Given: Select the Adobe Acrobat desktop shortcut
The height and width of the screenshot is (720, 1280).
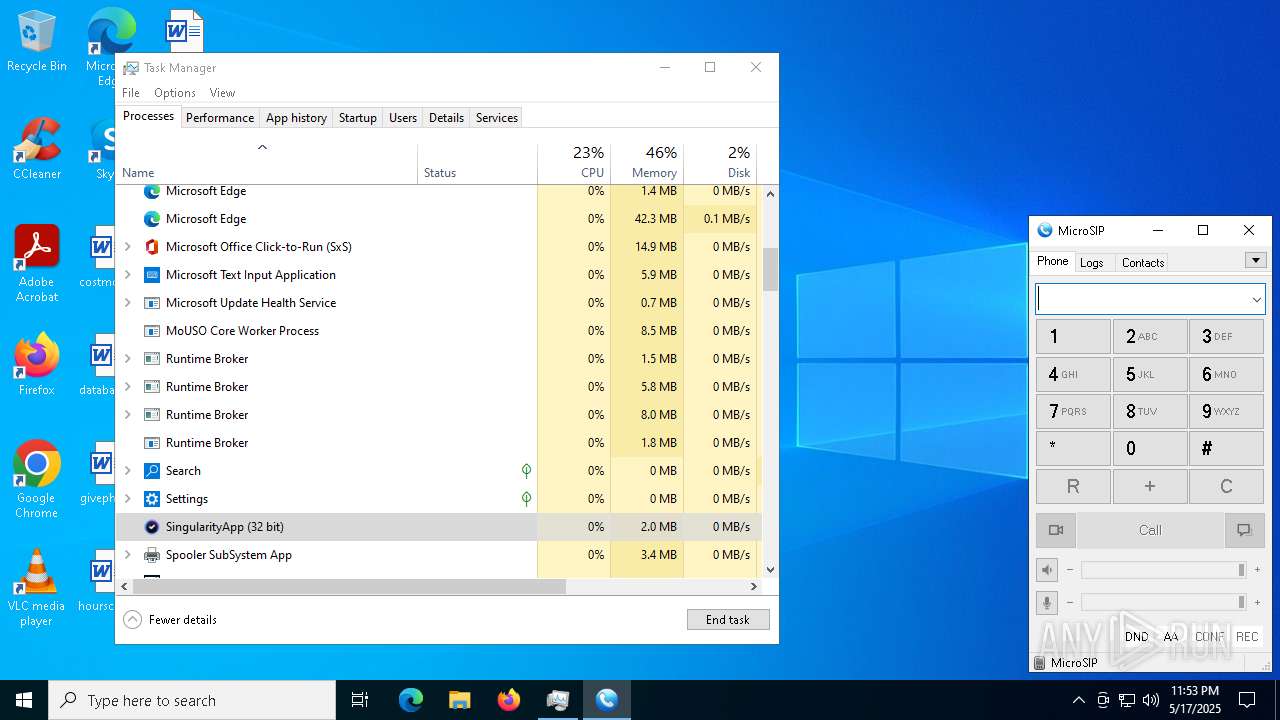Looking at the screenshot, I should tap(36, 264).
